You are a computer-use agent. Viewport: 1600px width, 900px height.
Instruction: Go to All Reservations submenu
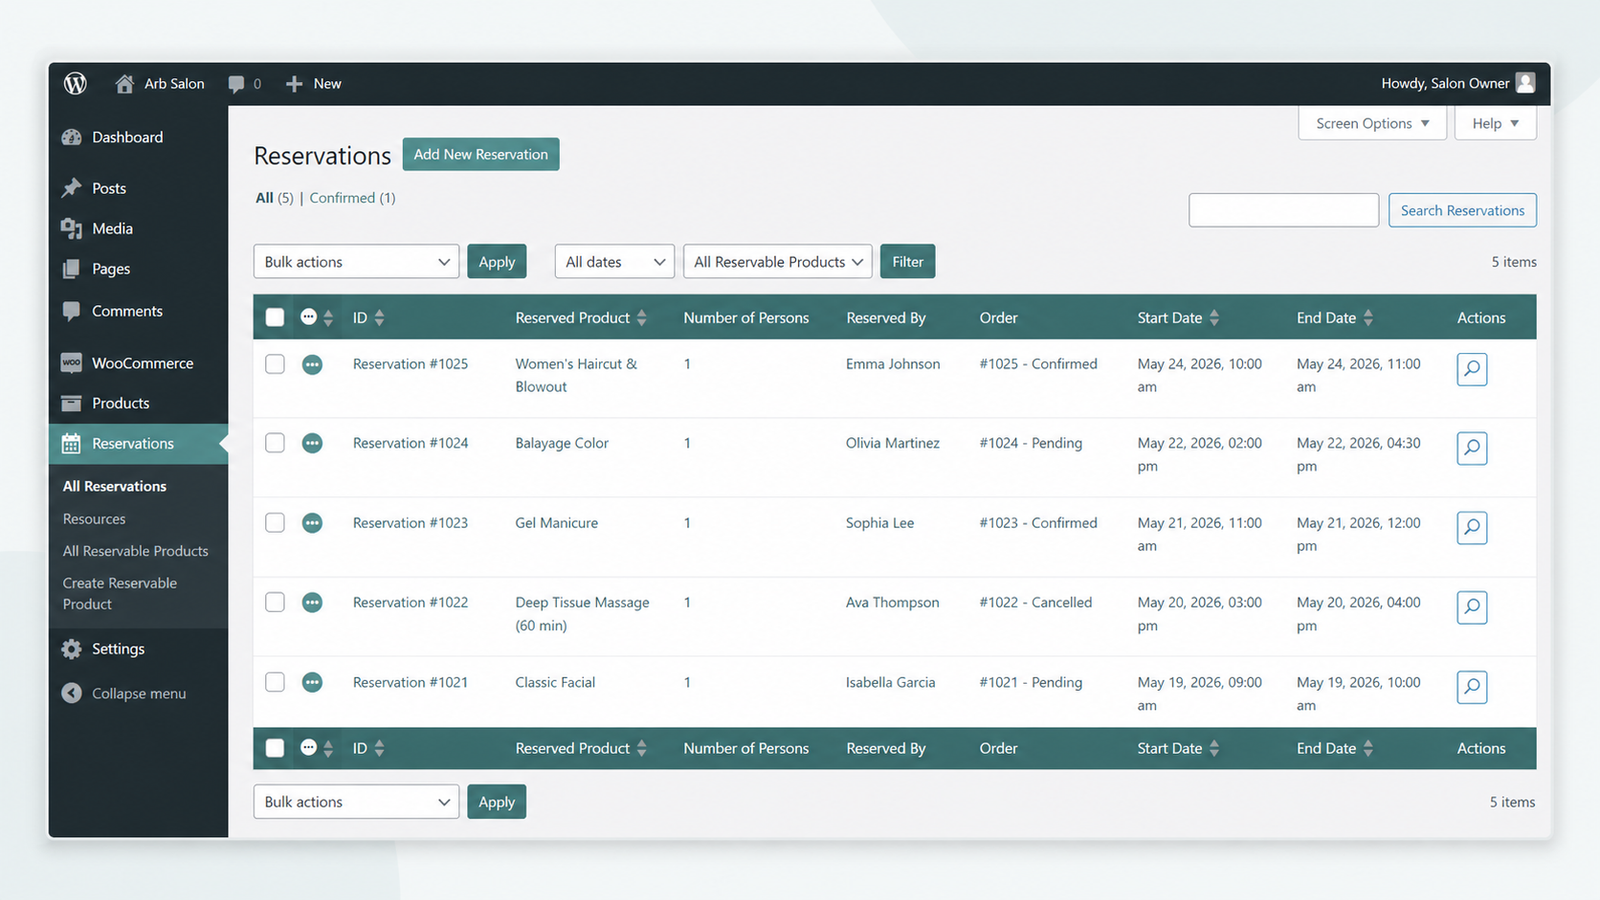(x=115, y=487)
